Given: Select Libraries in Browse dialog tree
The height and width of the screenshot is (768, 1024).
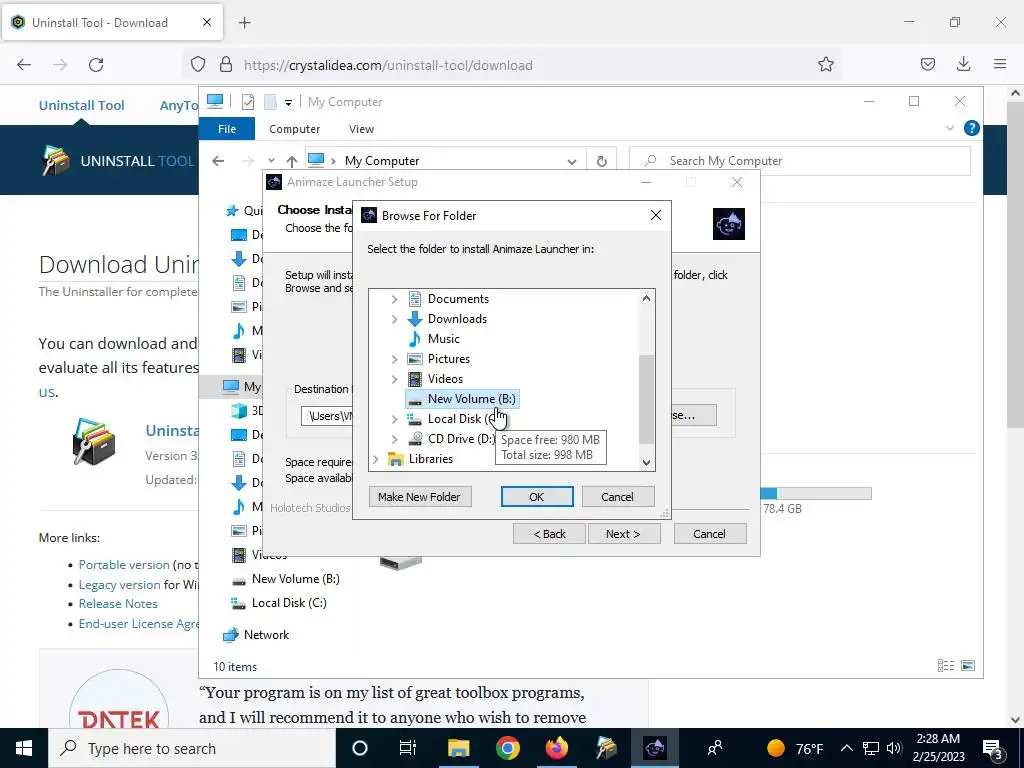Looking at the screenshot, I should 430,459.
